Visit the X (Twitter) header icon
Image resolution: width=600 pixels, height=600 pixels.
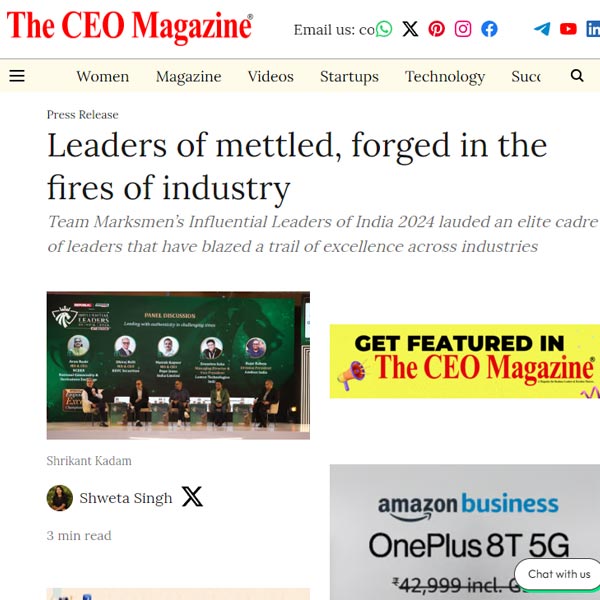[x=410, y=29]
